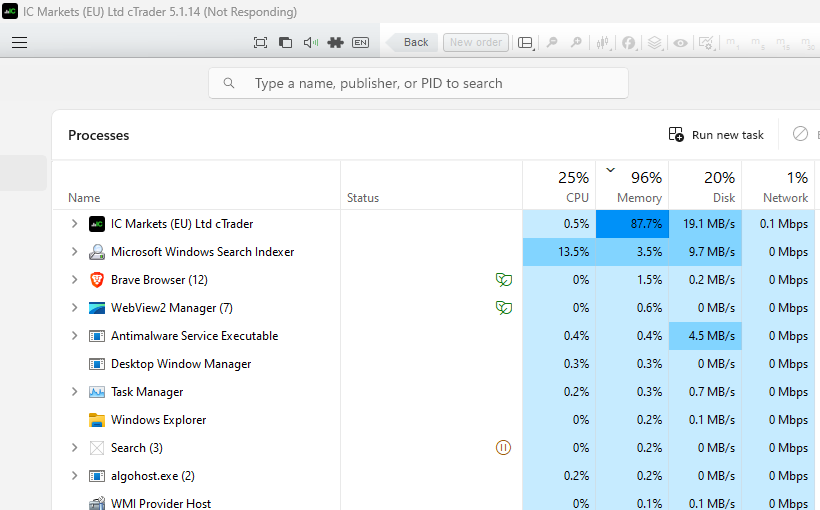Click the Run new task icon
Image resolution: width=820 pixels, height=510 pixels.
click(x=676, y=134)
